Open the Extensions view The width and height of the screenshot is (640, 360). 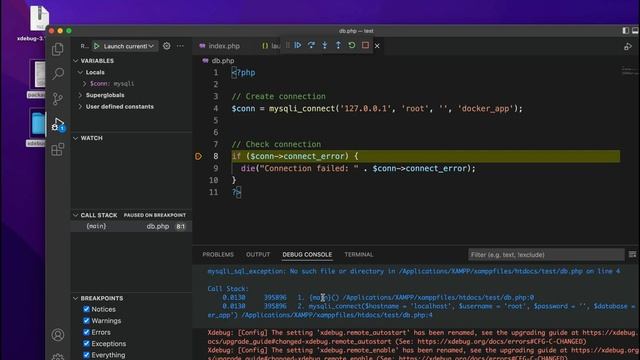tap(58, 150)
